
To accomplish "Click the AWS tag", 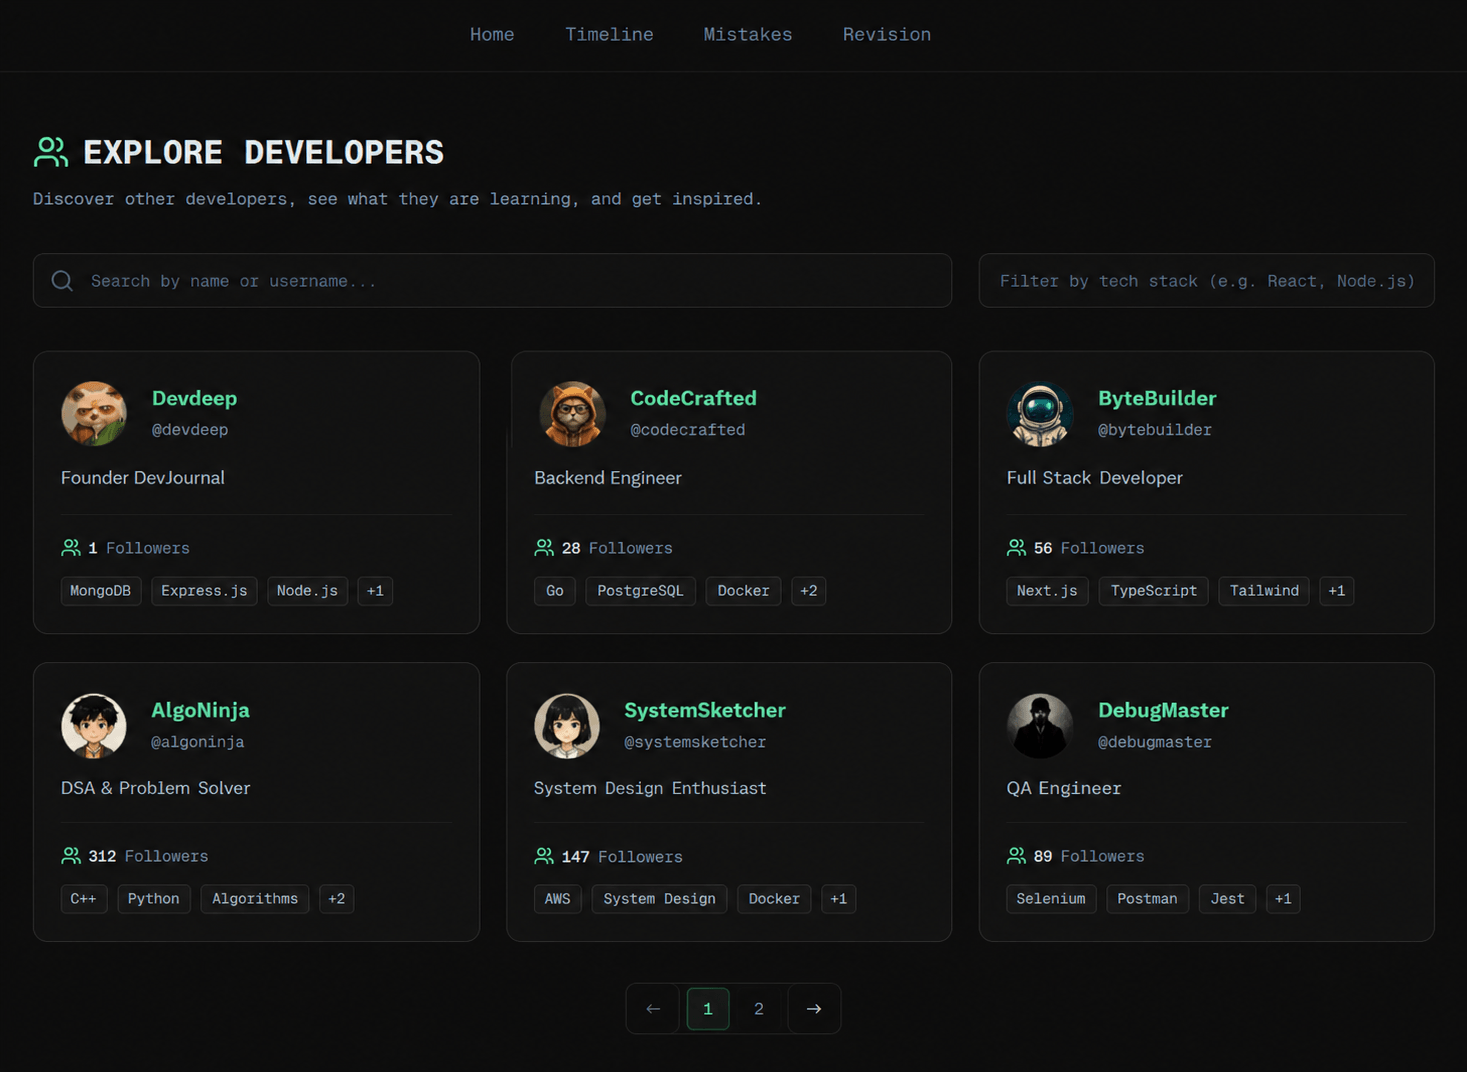I will tap(558, 899).
